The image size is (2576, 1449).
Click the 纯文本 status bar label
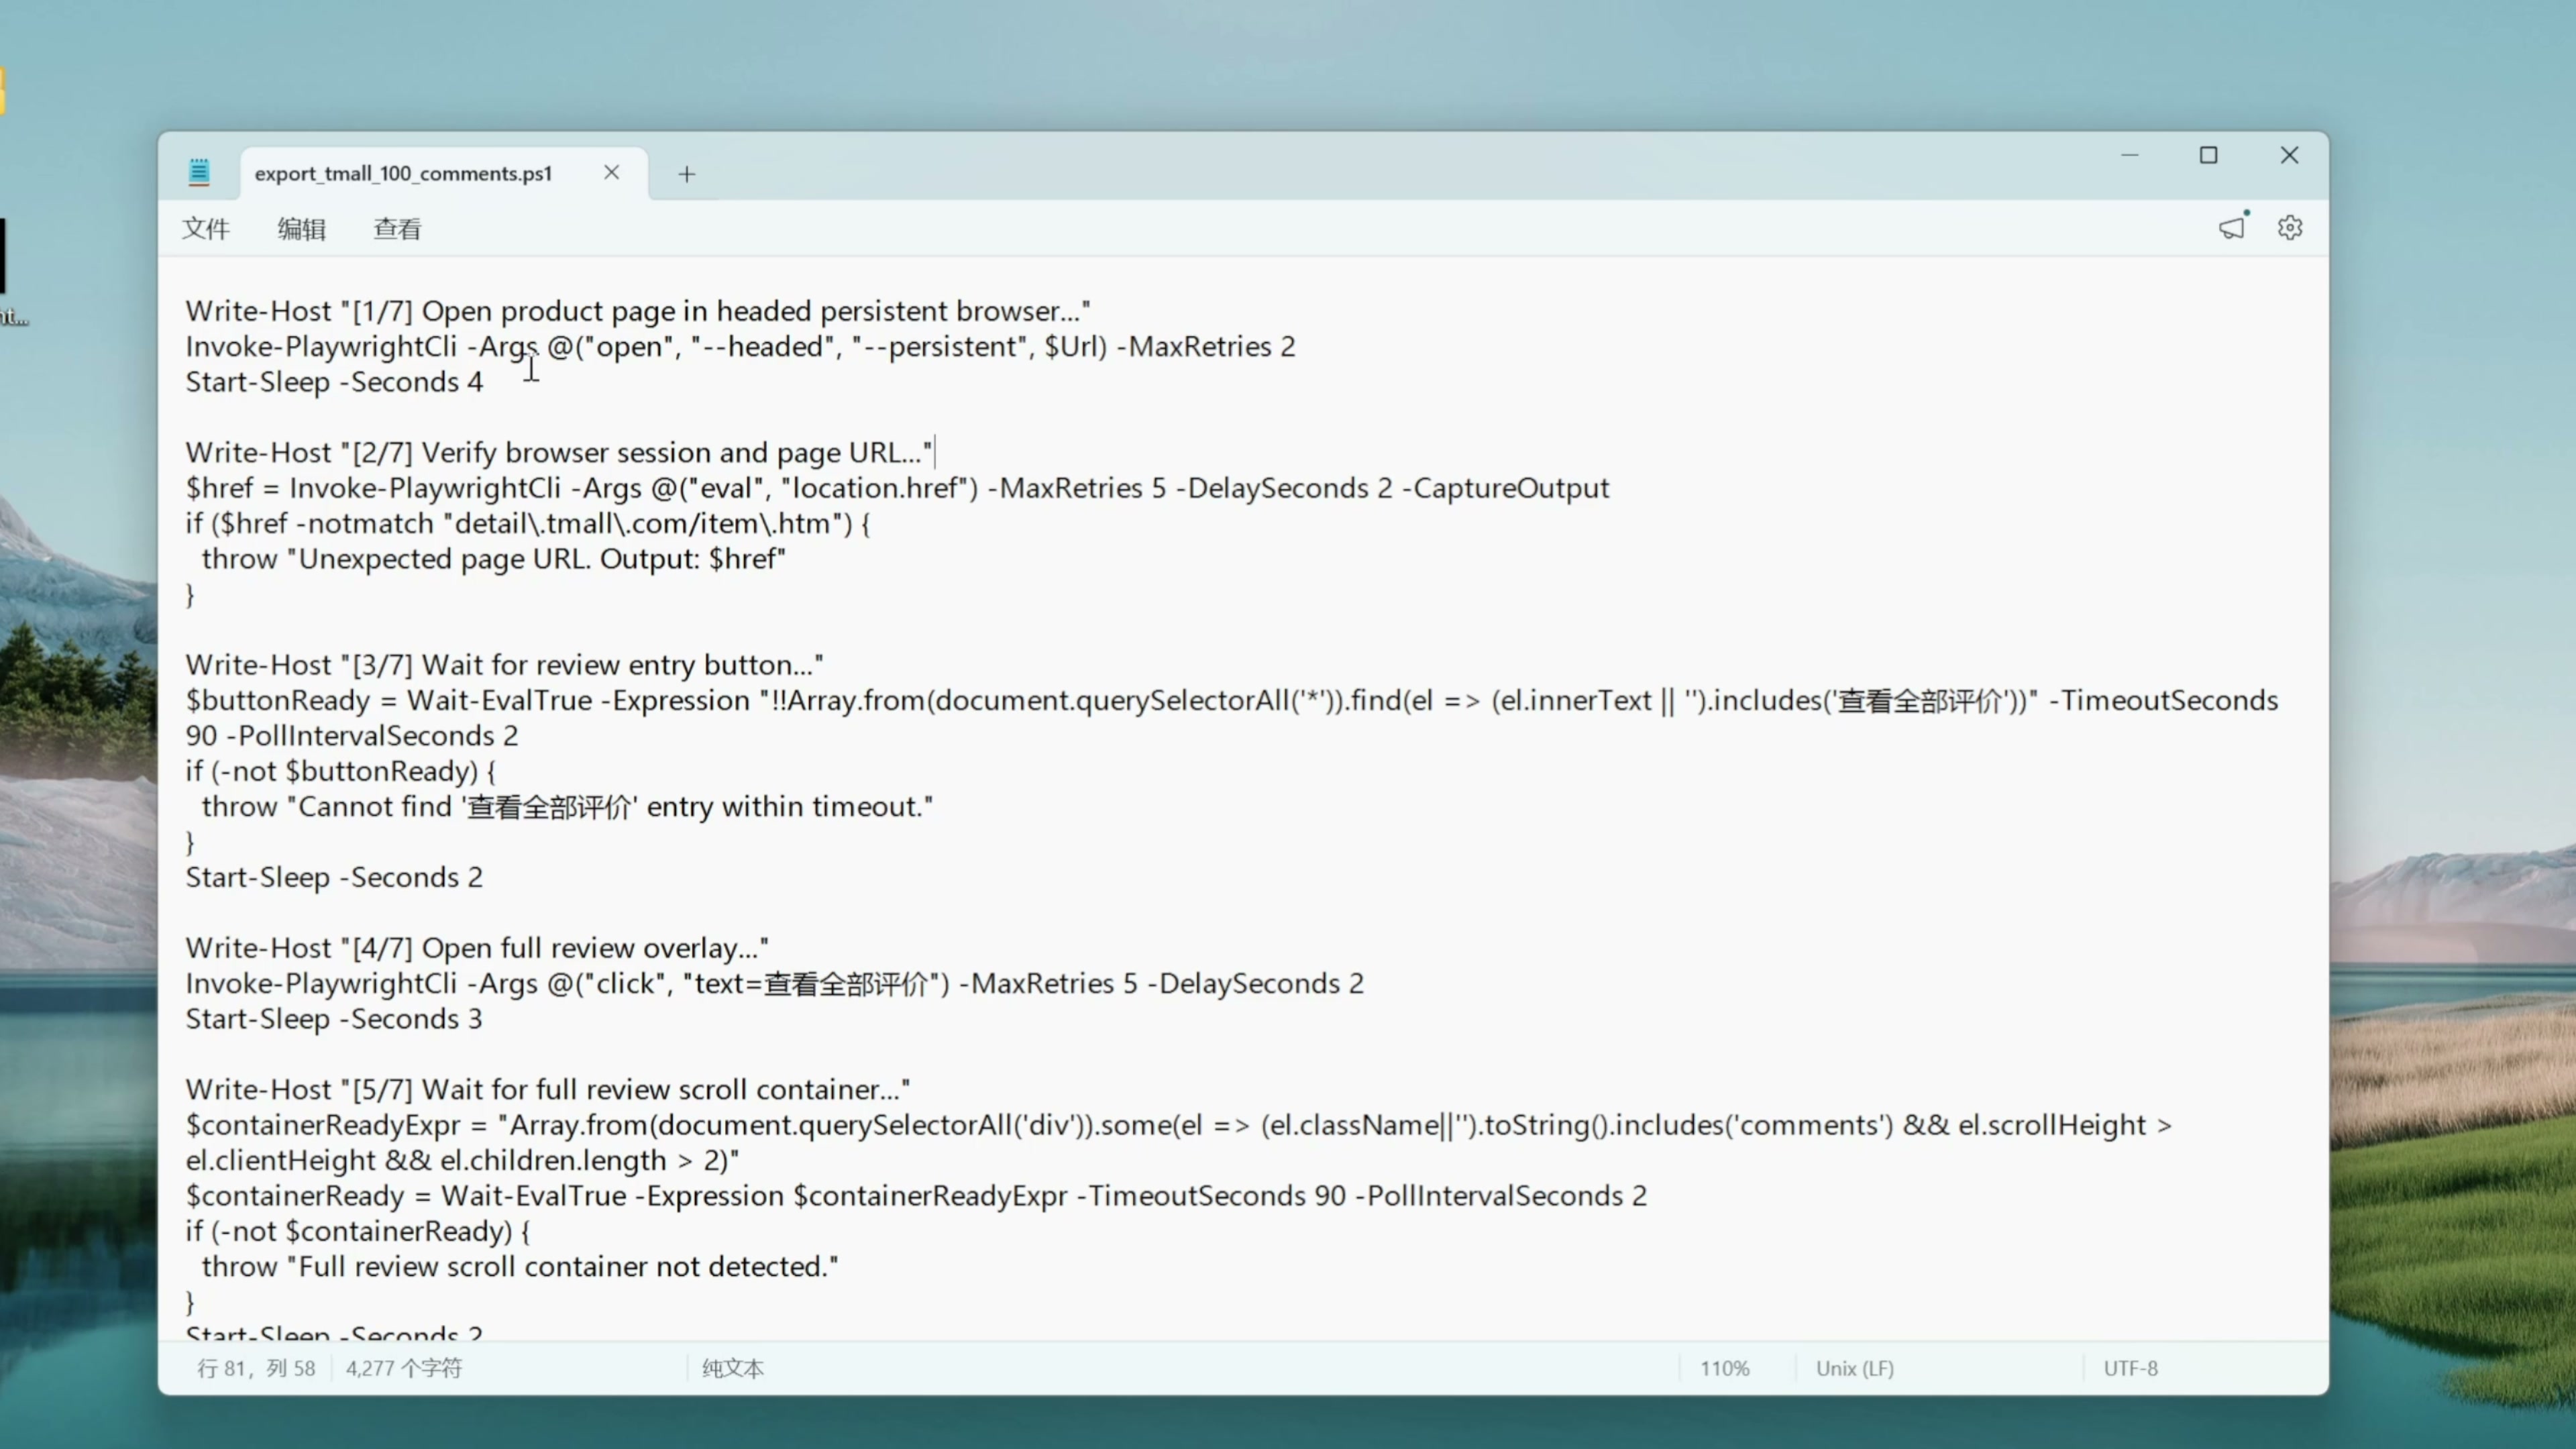(733, 1368)
